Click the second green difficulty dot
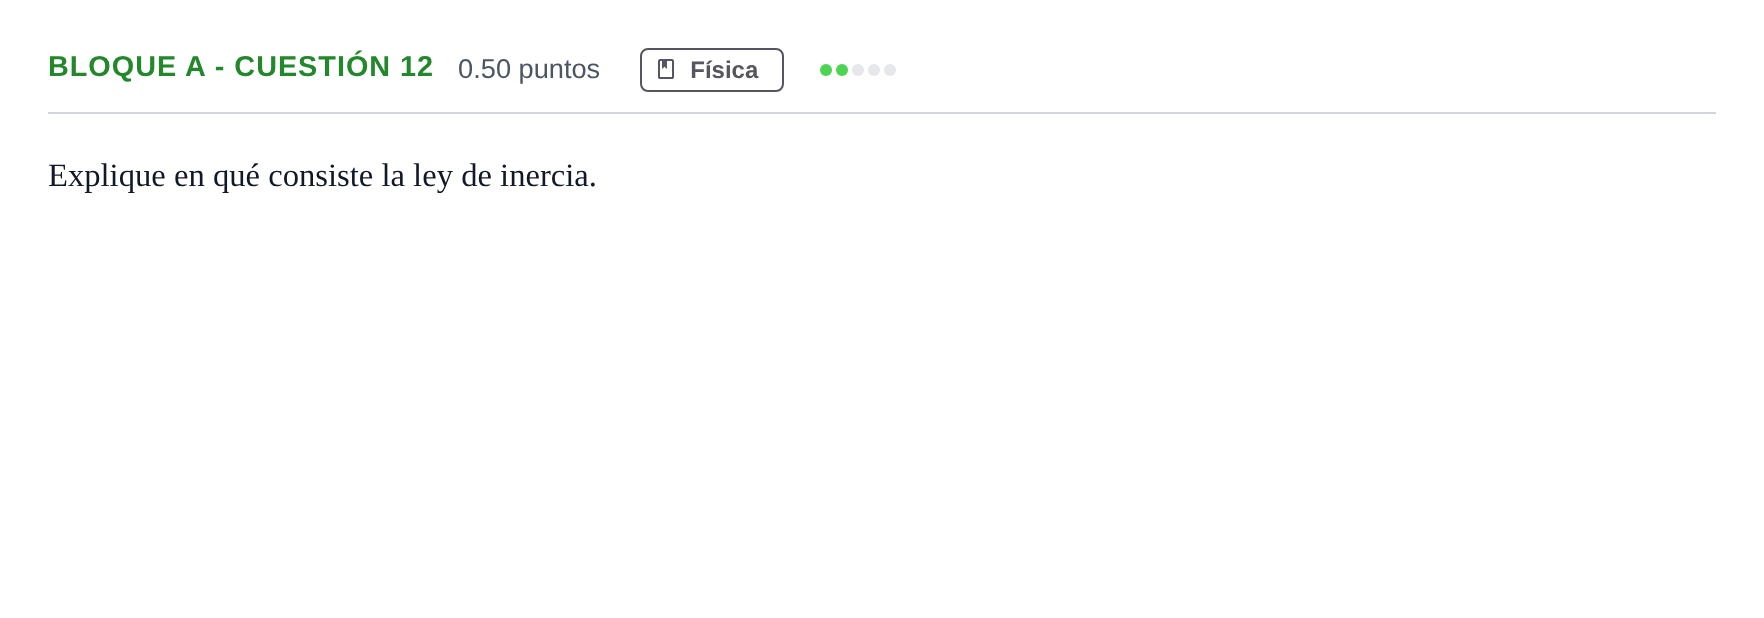 pyautogui.click(x=842, y=70)
